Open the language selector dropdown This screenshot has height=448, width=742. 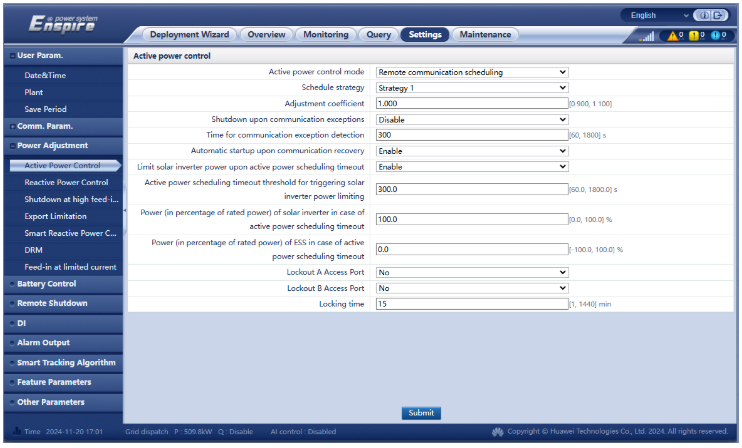(657, 16)
